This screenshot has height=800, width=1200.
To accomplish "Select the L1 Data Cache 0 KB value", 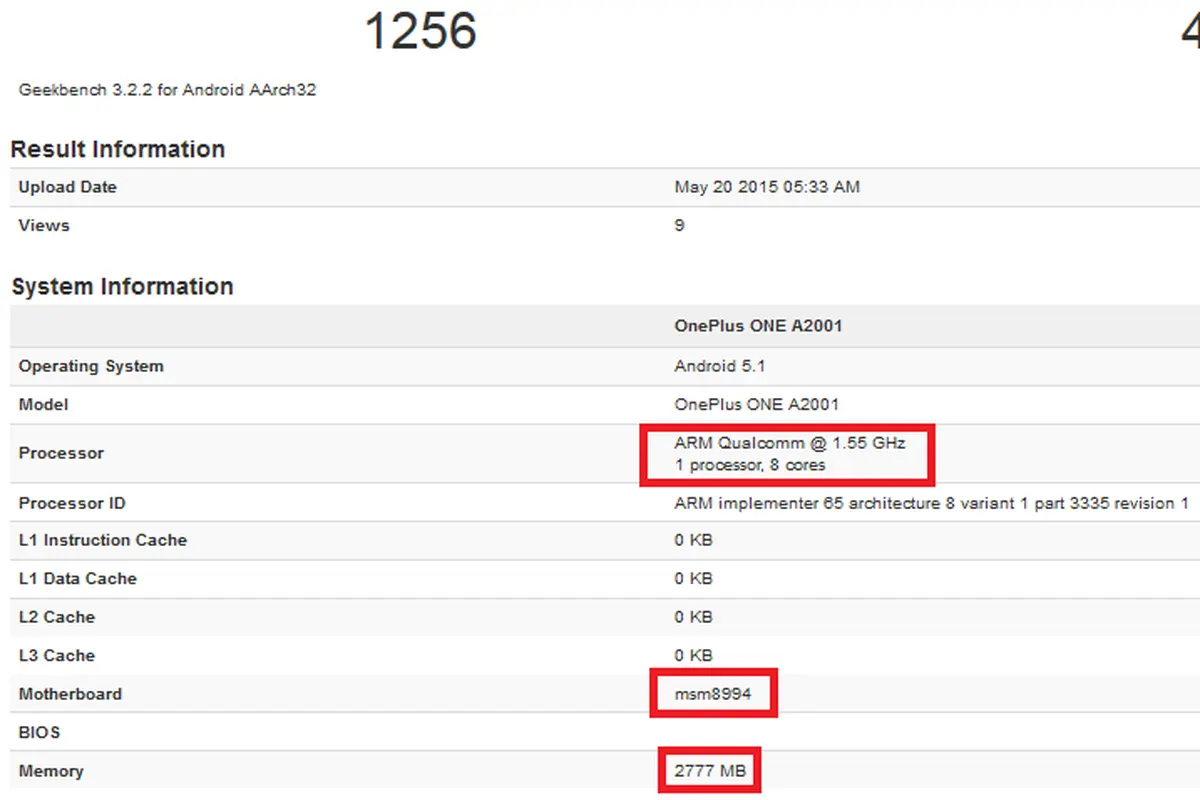I will click(694, 578).
